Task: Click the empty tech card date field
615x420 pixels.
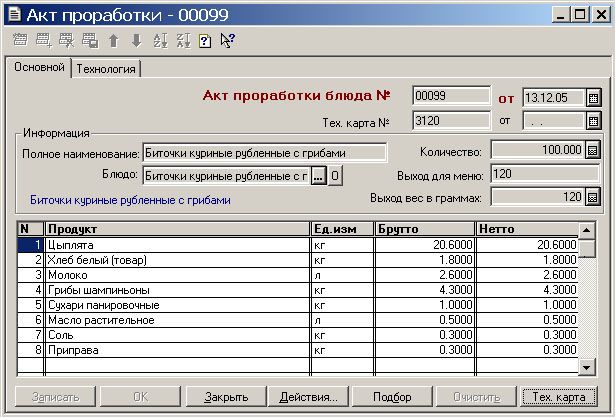Action: click(554, 121)
